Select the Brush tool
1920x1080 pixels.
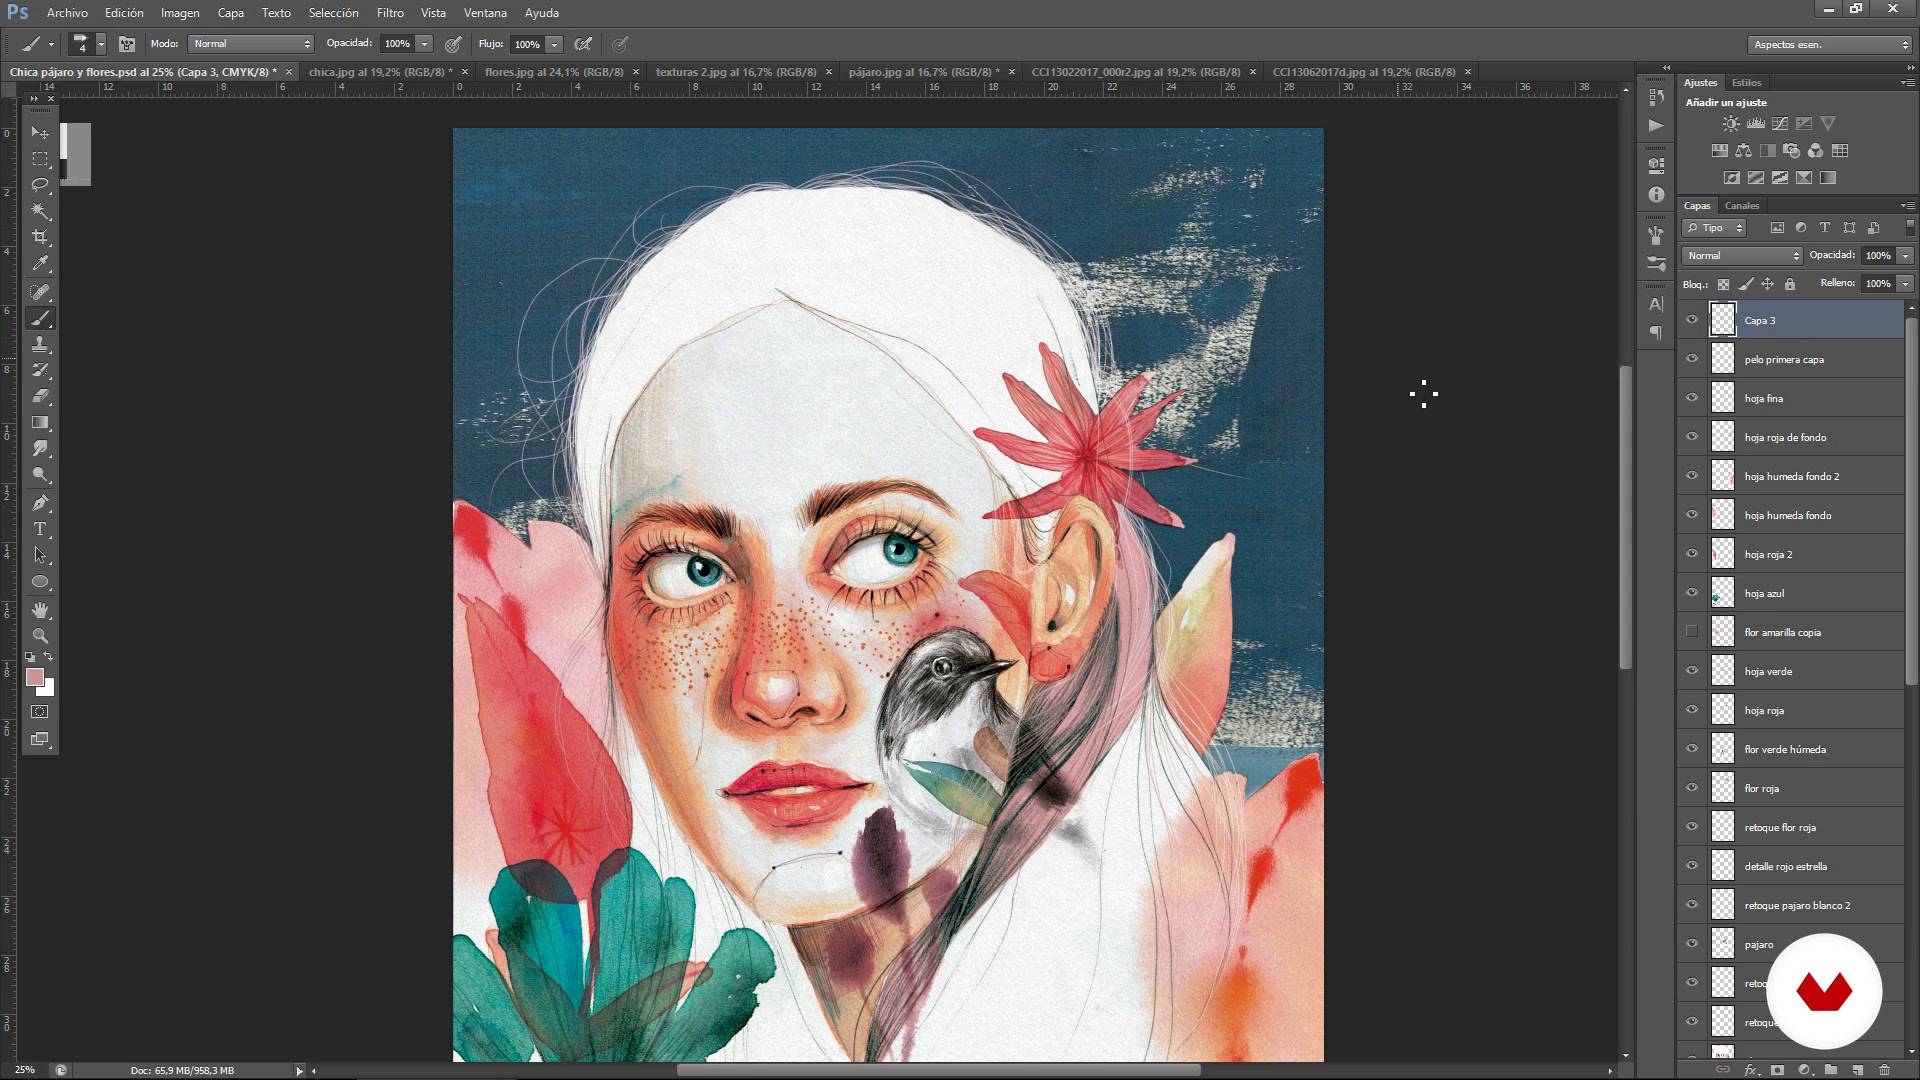pyautogui.click(x=40, y=318)
